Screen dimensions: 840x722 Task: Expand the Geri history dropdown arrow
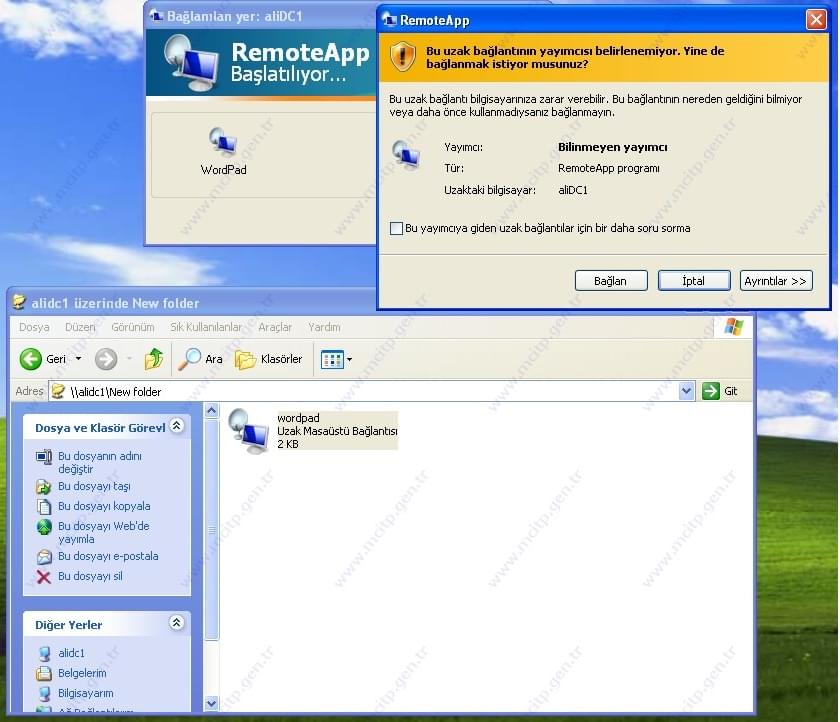(x=78, y=359)
